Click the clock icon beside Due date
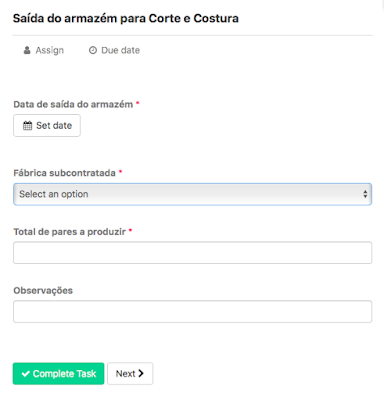 (x=93, y=50)
